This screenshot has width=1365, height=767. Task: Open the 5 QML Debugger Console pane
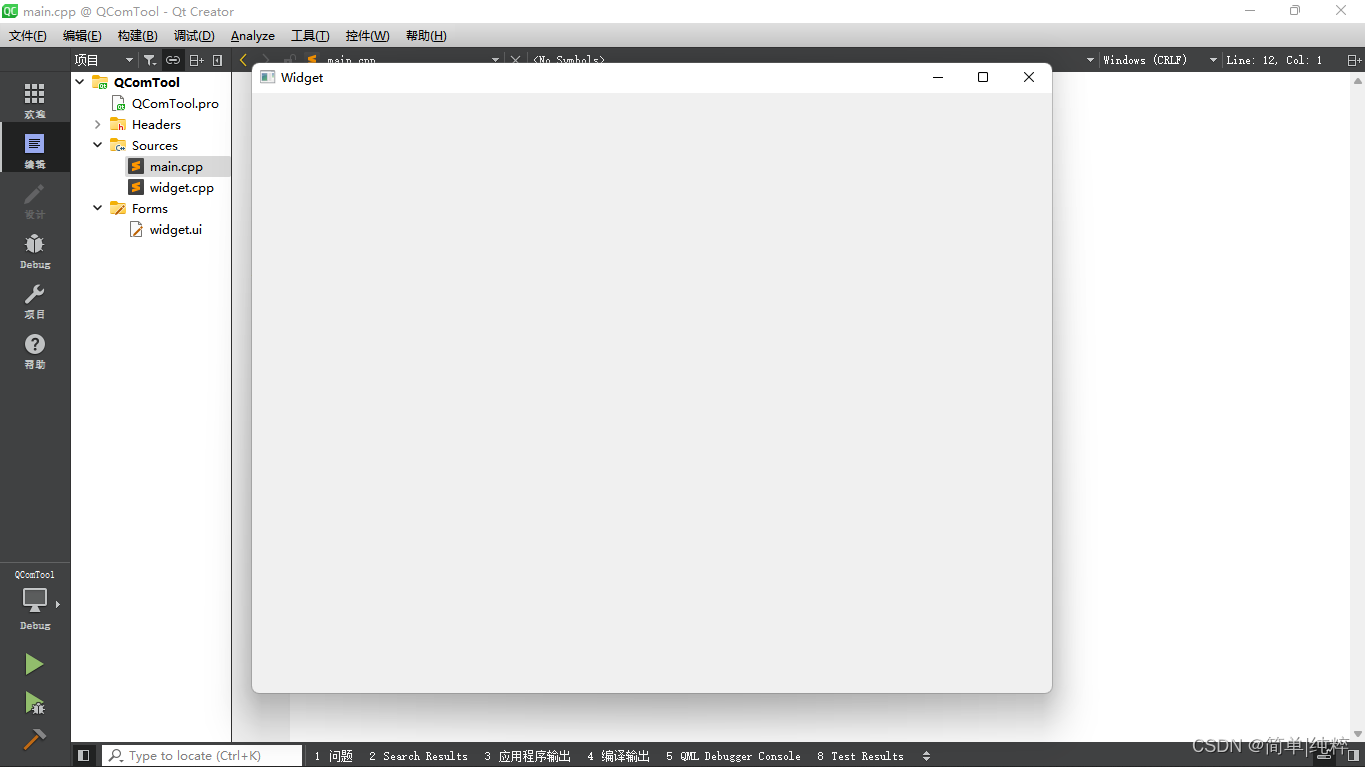(733, 756)
